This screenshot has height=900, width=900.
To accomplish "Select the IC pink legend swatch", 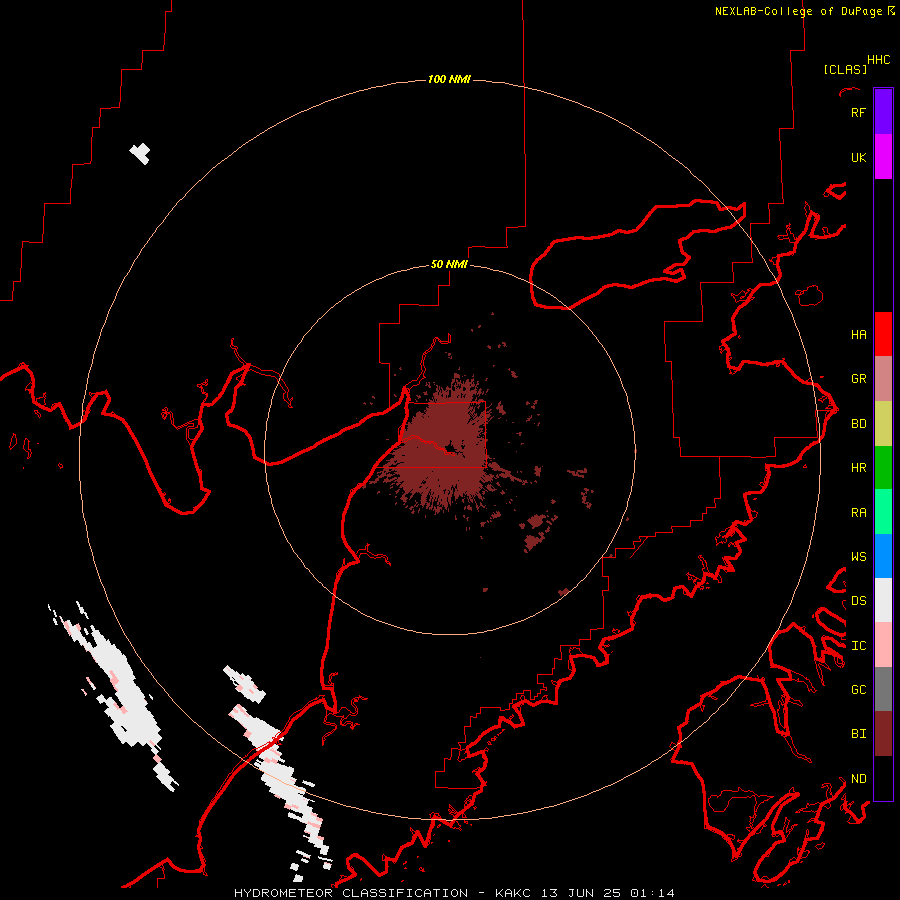I will pyautogui.click(x=883, y=645).
